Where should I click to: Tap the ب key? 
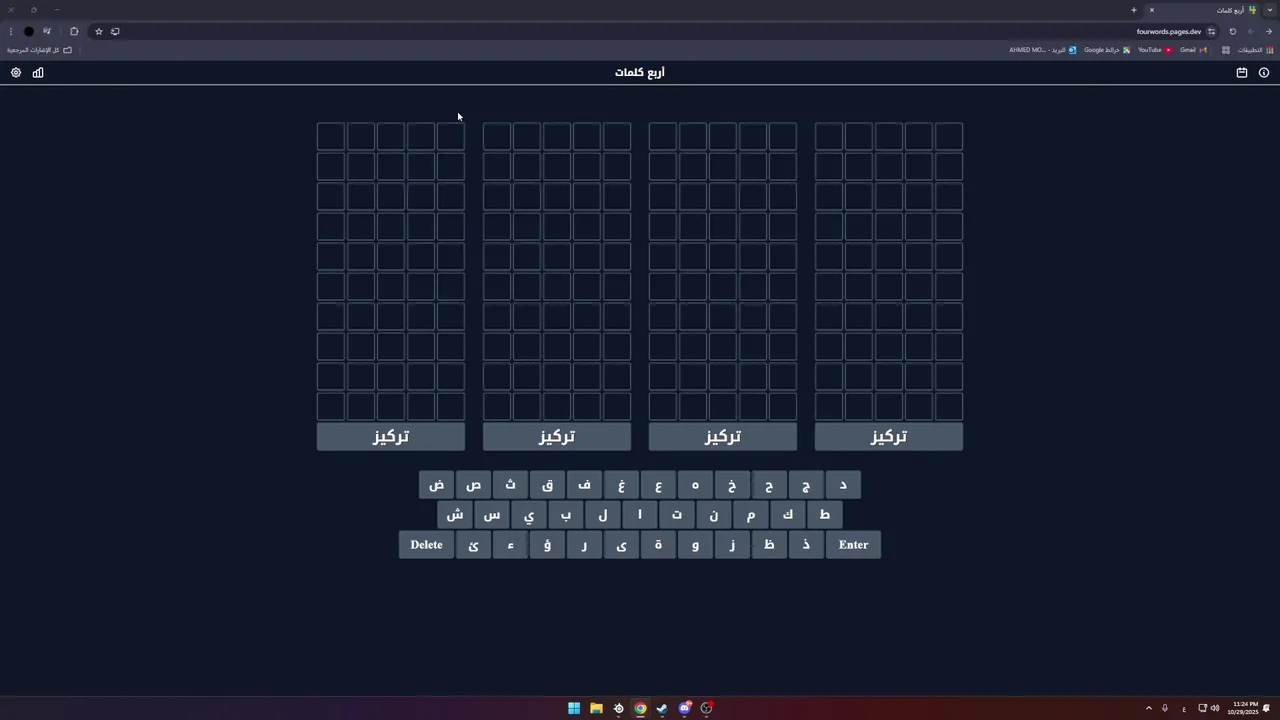pyautogui.click(x=566, y=515)
